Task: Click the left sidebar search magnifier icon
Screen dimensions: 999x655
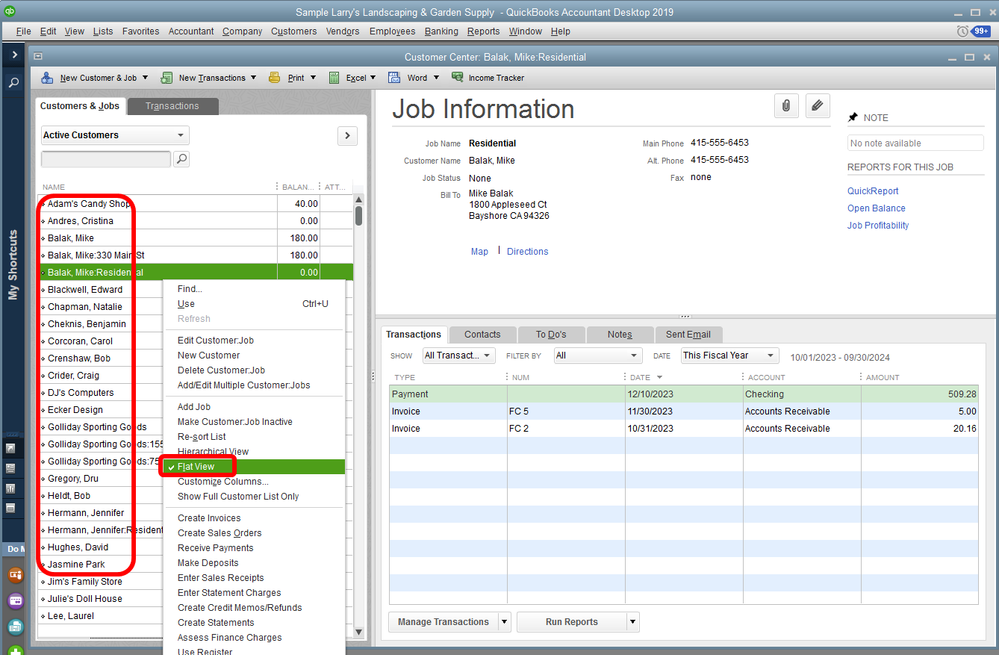Action: point(14,83)
